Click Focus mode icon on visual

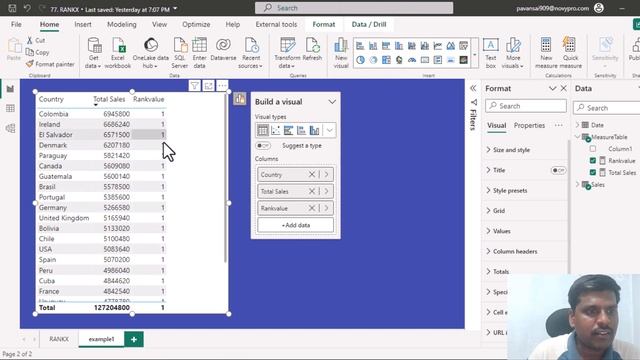(x=209, y=86)
